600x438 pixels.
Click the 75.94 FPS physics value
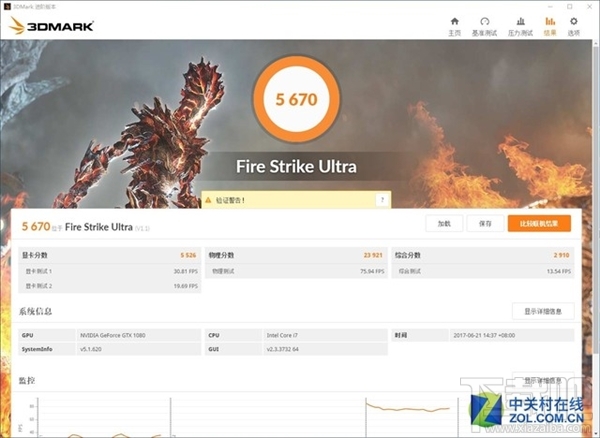point(372,271)
